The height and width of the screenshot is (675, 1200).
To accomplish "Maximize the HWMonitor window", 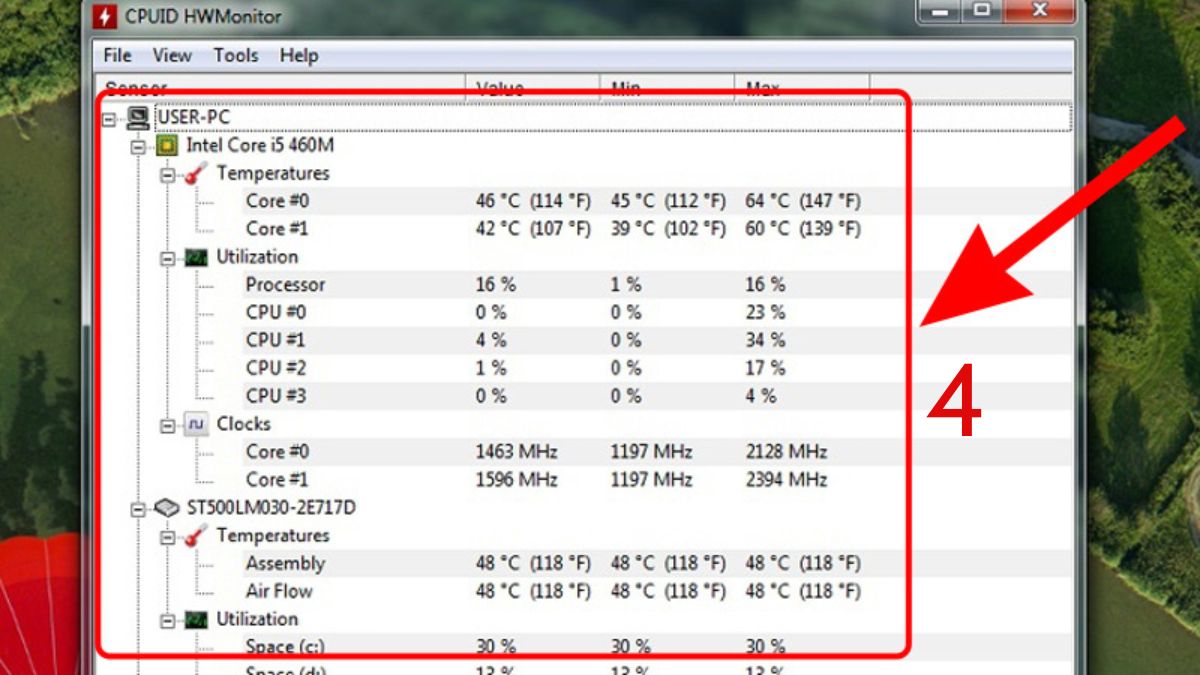I will tap(981, 10).
